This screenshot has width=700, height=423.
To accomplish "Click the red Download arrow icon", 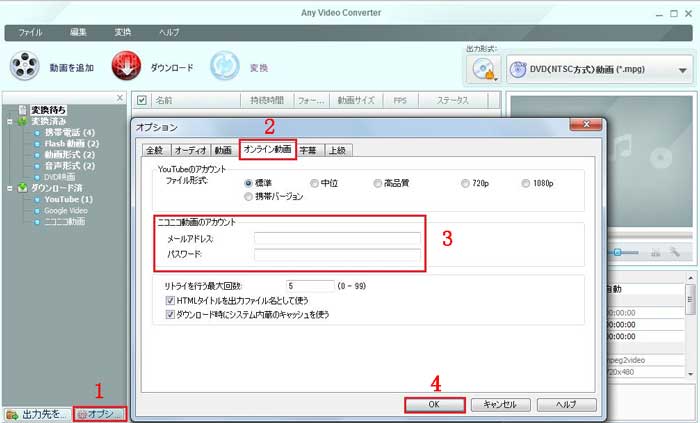I will tap(126, 66).
